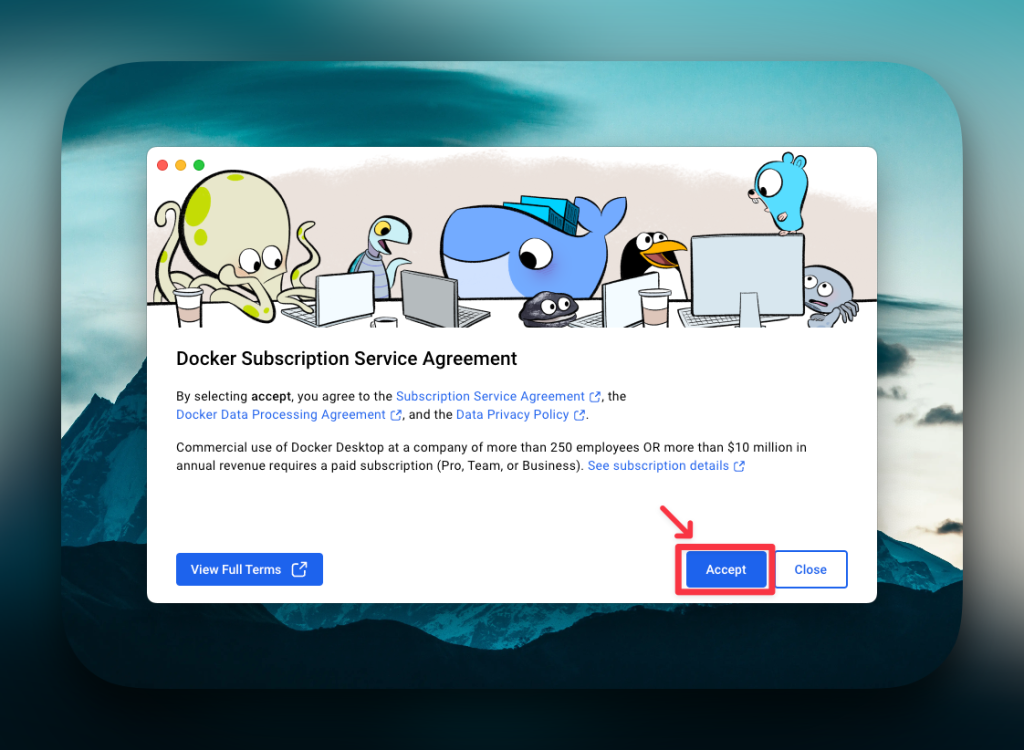Click external-link icon after Data Processing Agreement
Screen dimensions: 1024x750
(x=396, y=415)
